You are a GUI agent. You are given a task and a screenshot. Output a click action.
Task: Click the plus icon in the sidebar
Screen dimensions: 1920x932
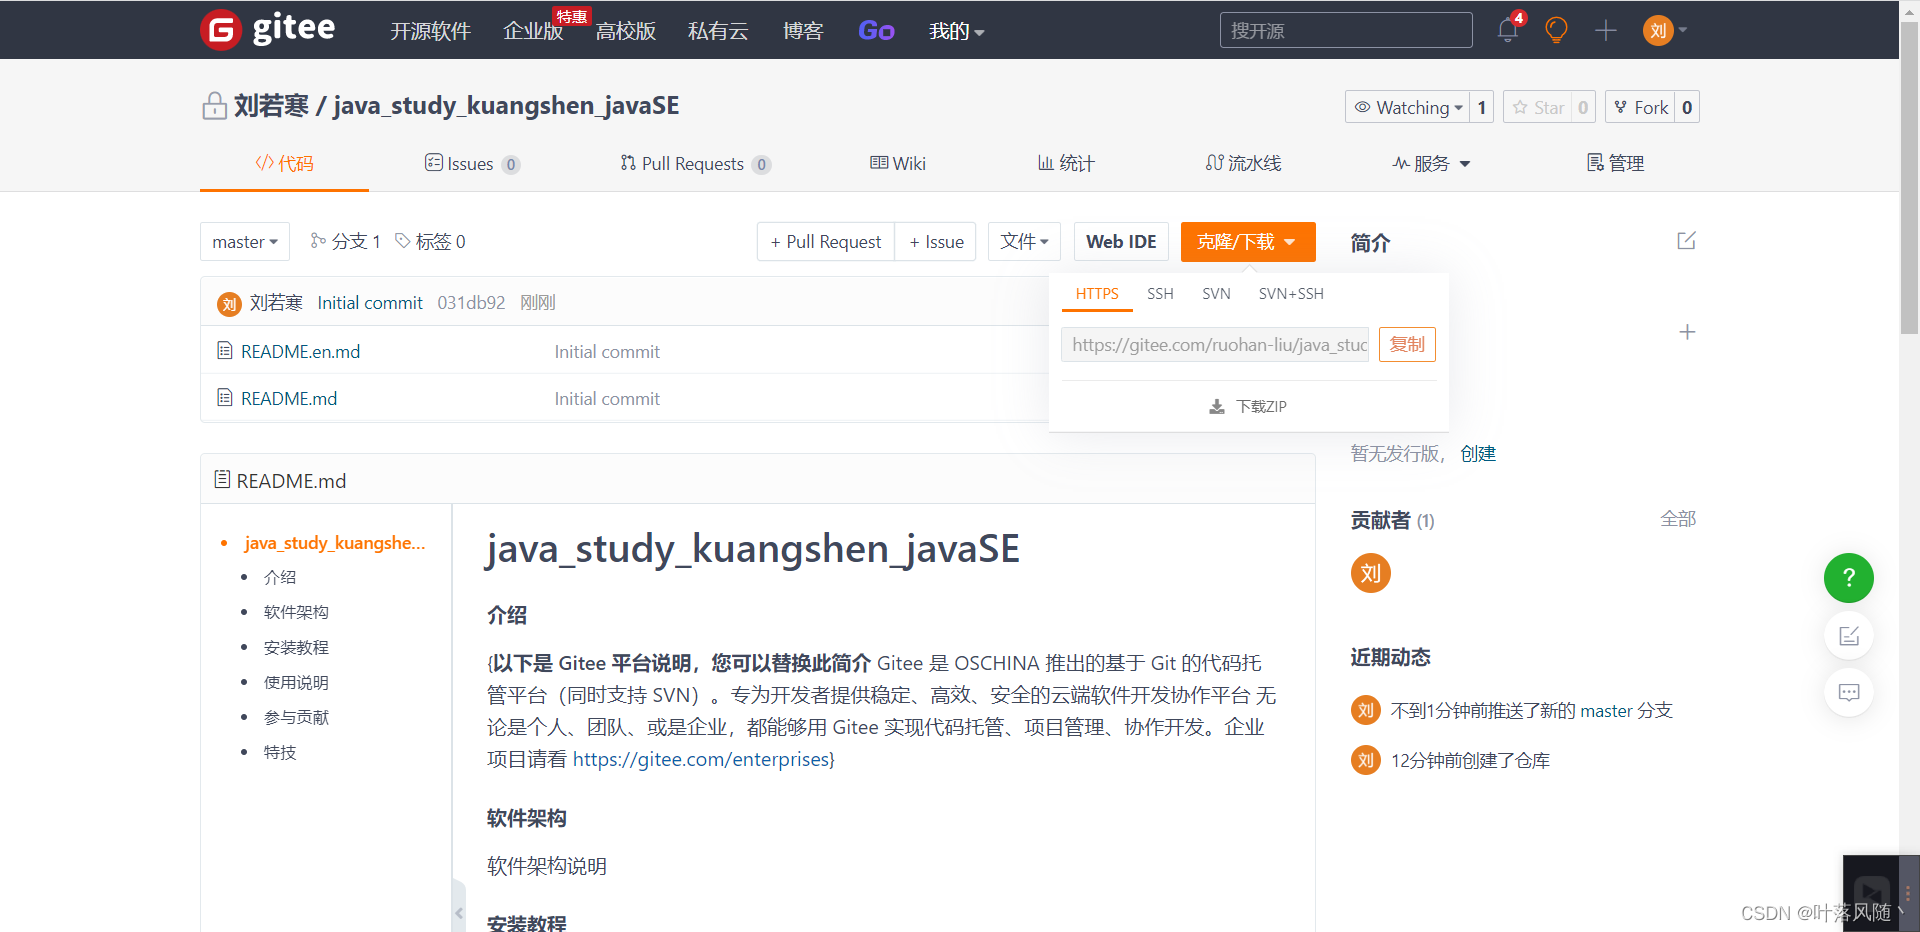(1687, 332)
